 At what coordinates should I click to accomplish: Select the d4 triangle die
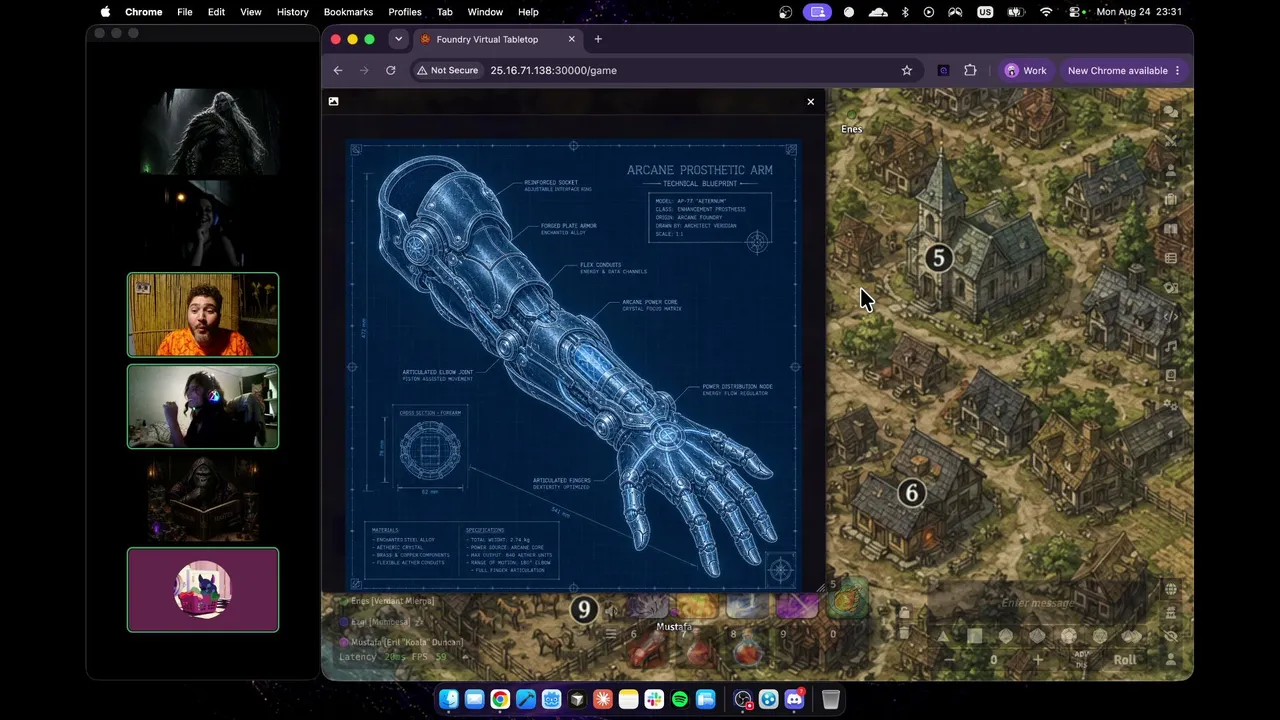pyautogui.click(x=943, y=636)
